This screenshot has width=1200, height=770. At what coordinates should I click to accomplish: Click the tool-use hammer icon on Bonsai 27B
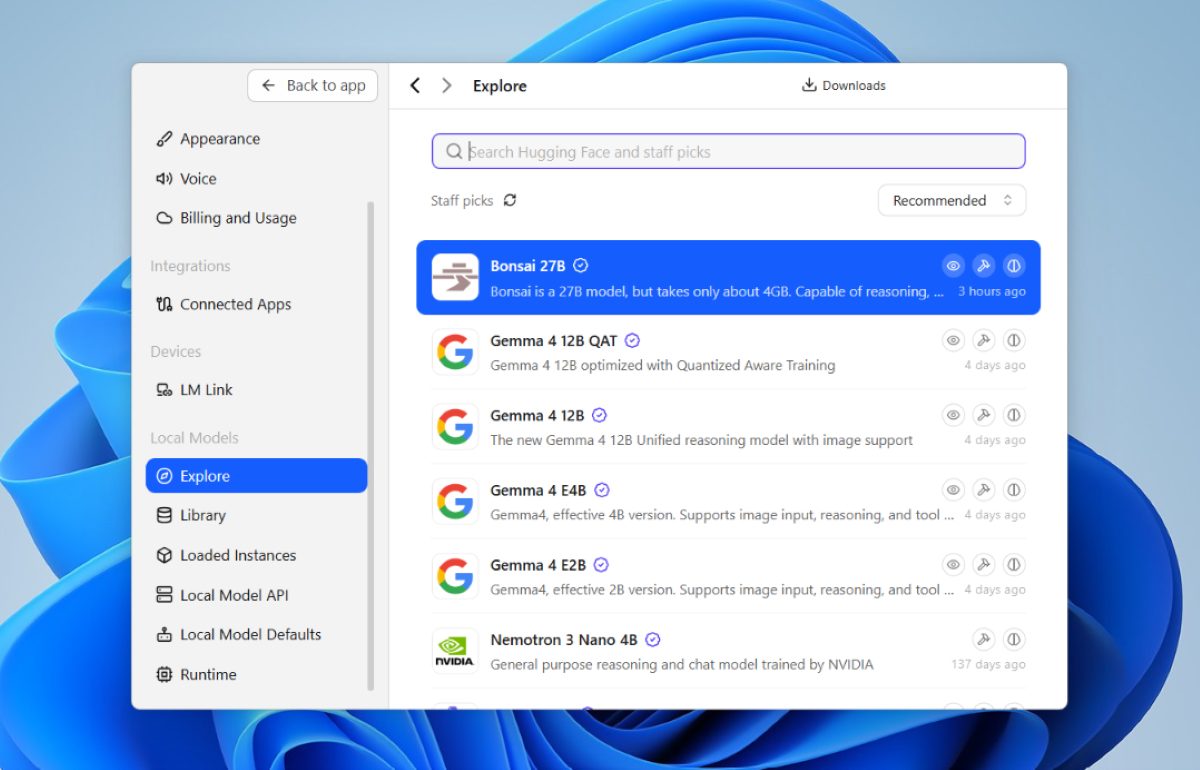(984, 266)
